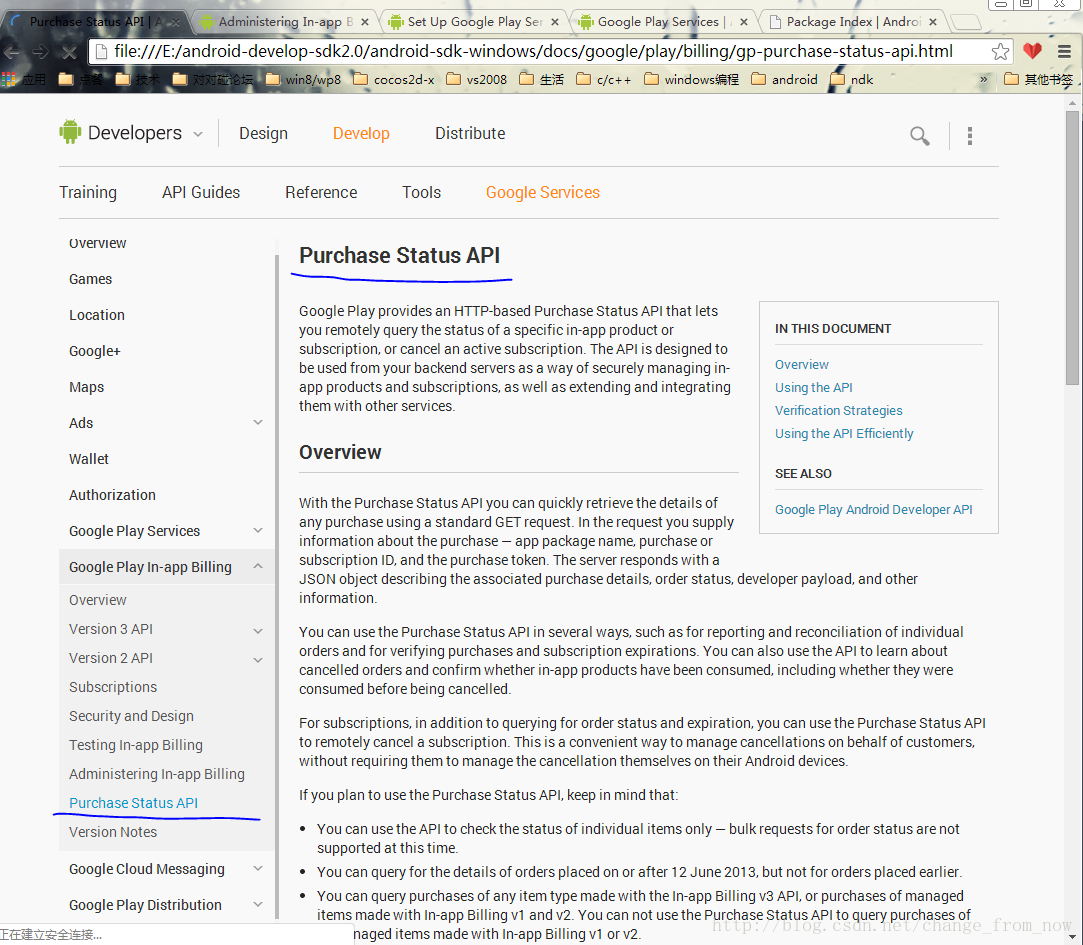Expand the Version 3 API submenu
This screenshot has width=1083, height=945.
click(258, 630)
